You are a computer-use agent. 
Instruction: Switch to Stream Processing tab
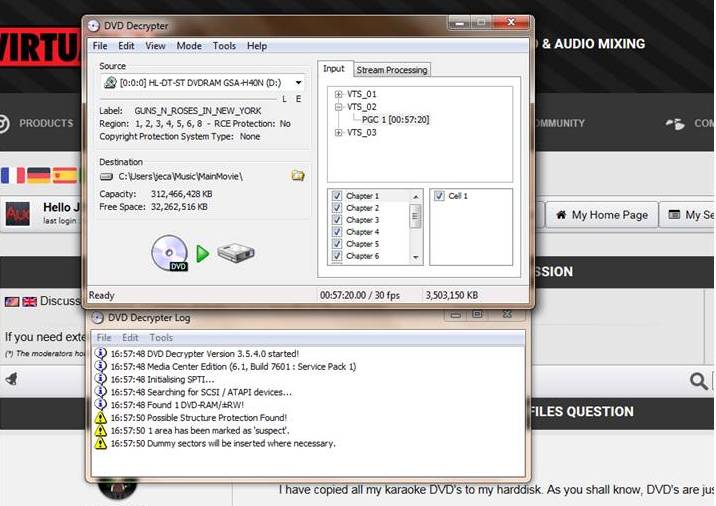[392, 70]
